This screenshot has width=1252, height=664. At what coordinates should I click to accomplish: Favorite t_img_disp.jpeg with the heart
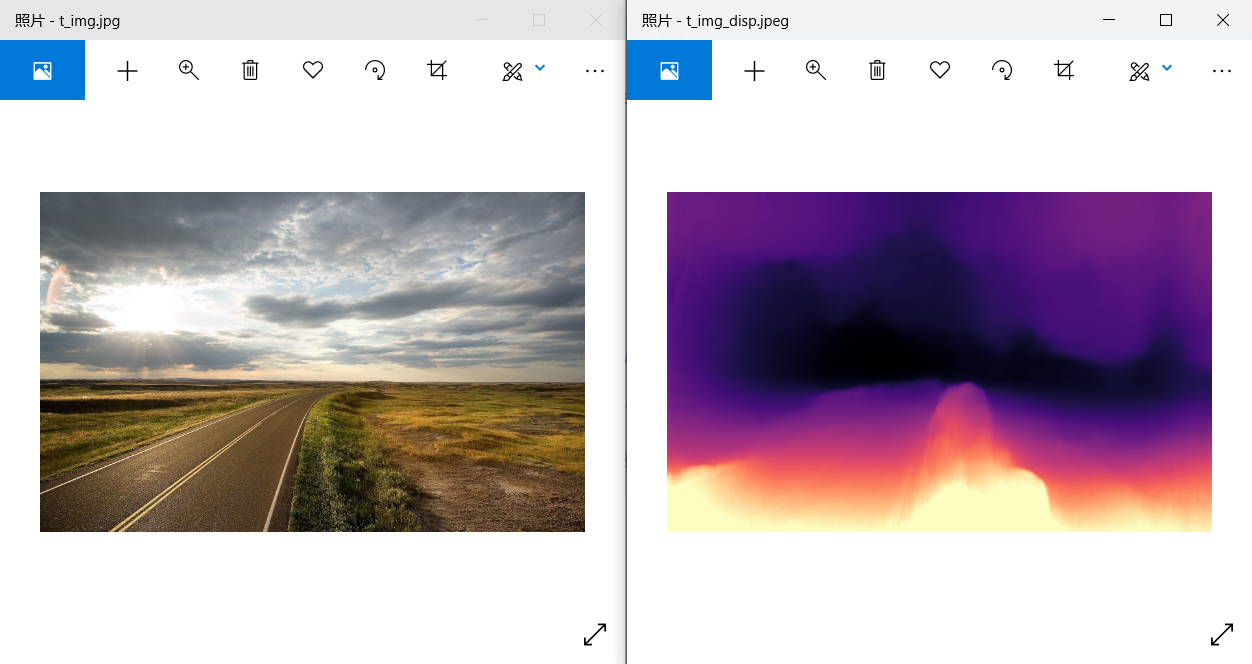pyautogui.click(x=939, y=70)
